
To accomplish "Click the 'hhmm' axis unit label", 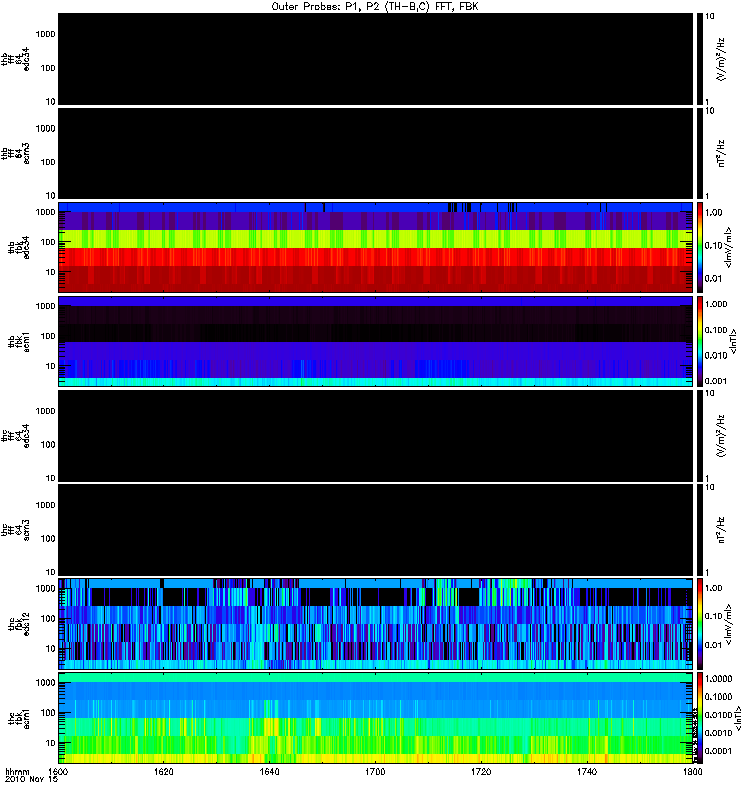I will (x=17, y=771).
